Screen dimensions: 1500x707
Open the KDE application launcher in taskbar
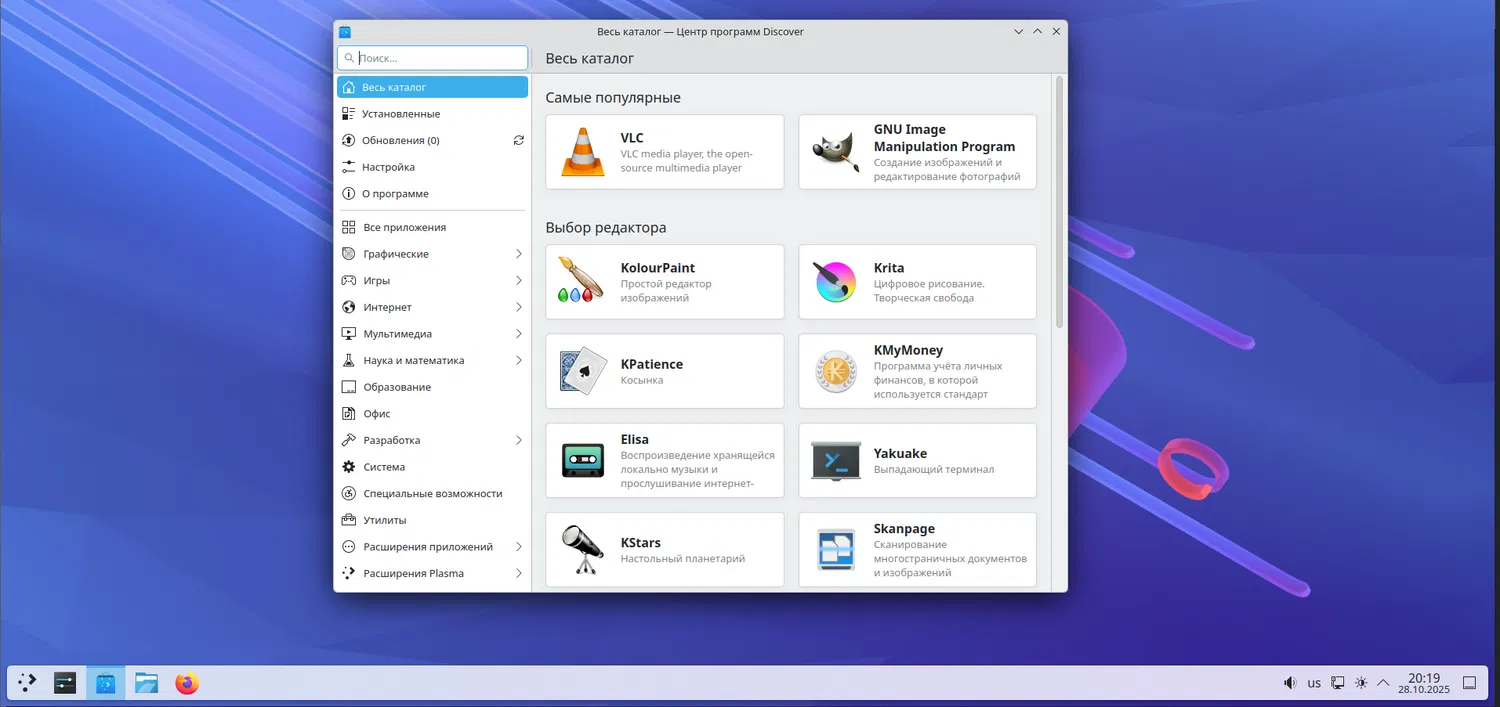(x=27, y=683)
